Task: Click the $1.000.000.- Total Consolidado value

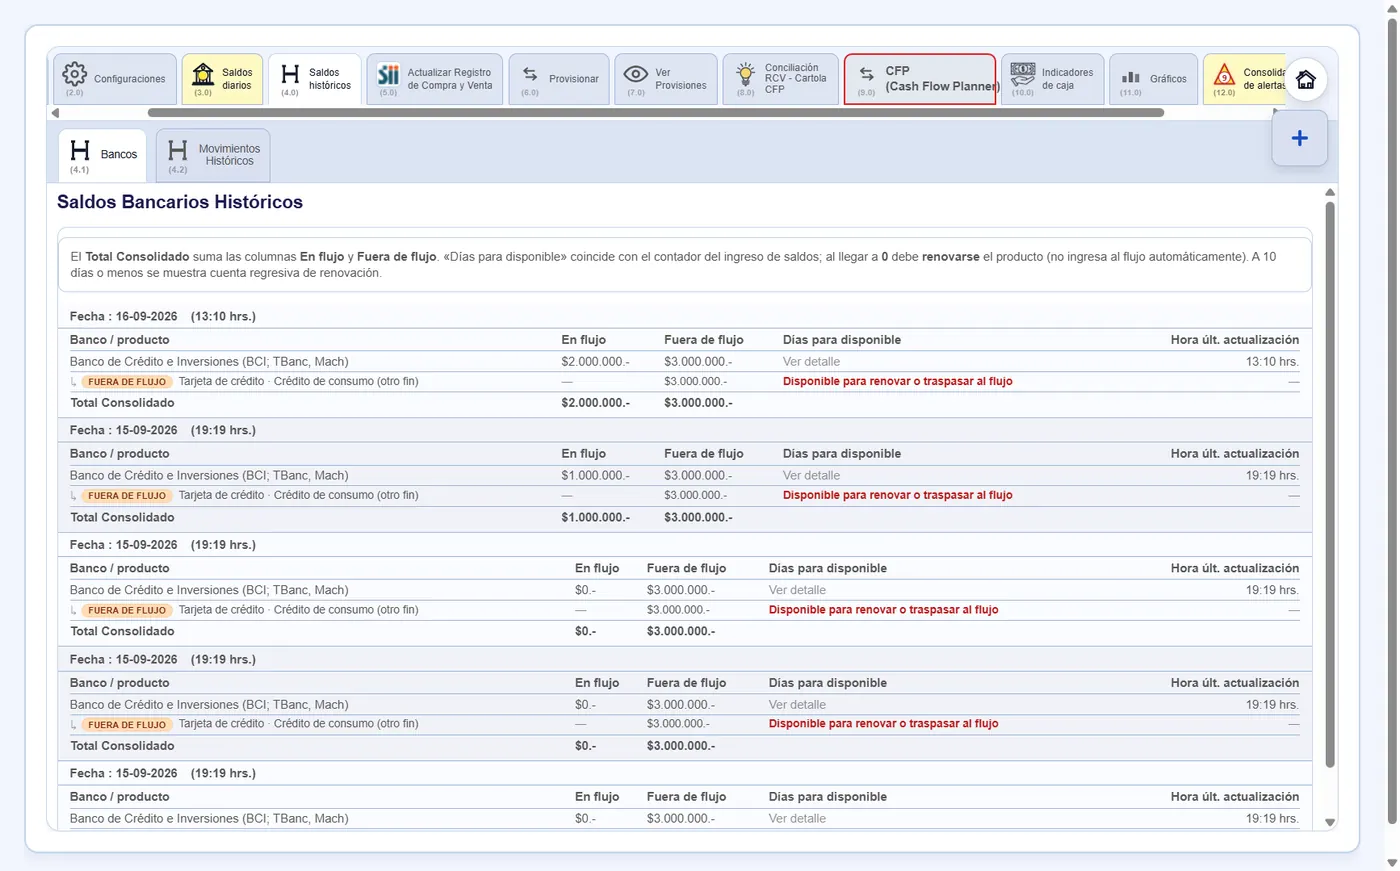Action: [595, 518]
